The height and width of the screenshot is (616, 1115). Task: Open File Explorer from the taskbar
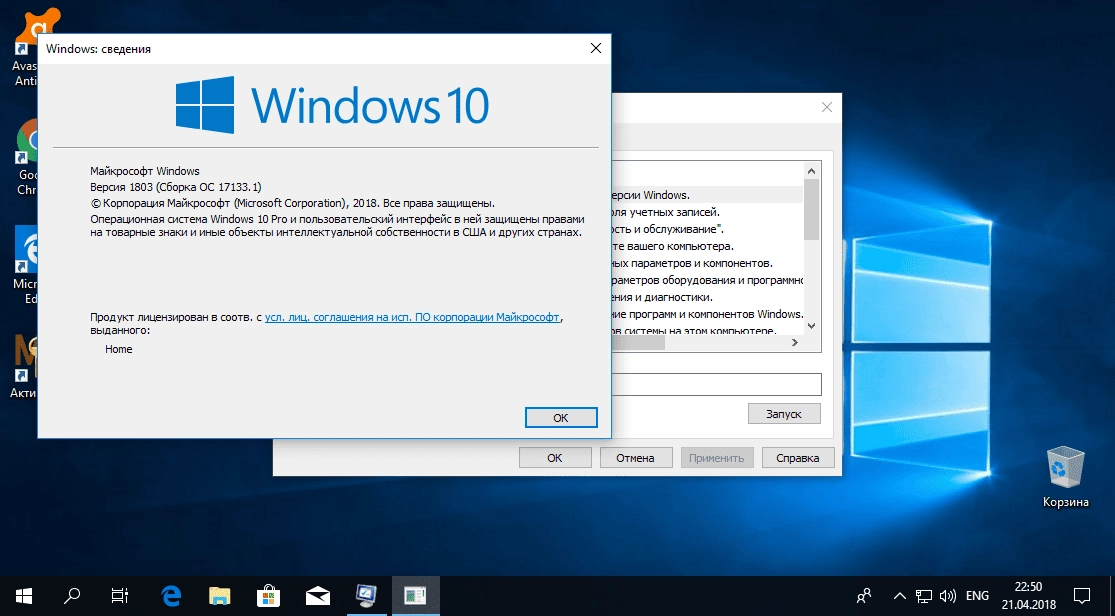tap(220, 596)
